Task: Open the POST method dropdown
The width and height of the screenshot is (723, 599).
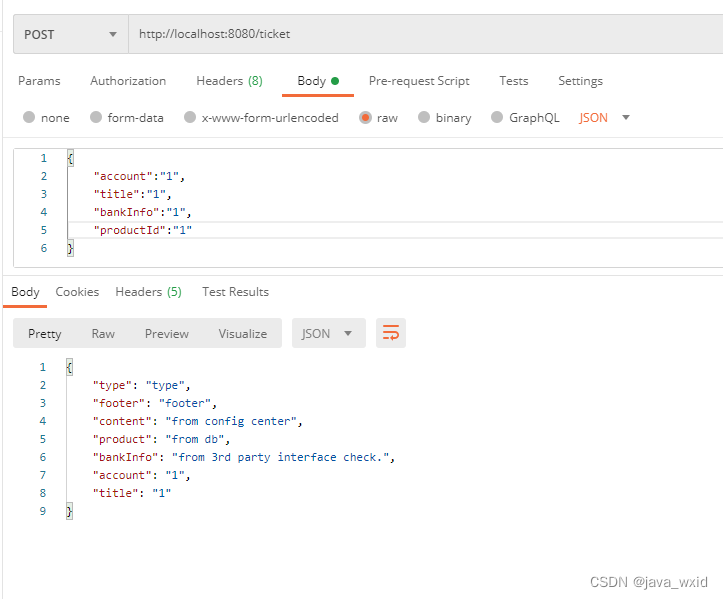Action: (71, 35)
